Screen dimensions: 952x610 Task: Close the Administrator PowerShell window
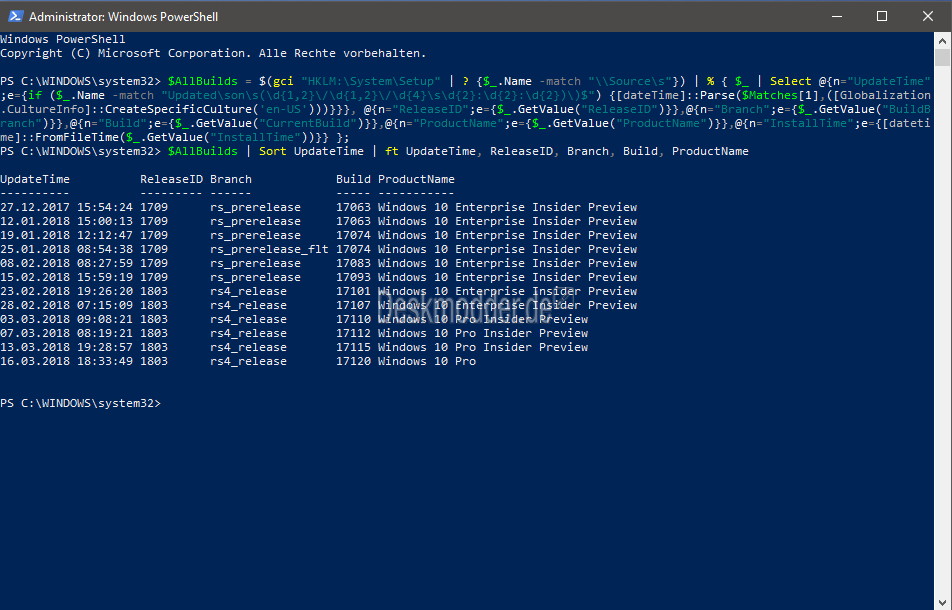928,16
